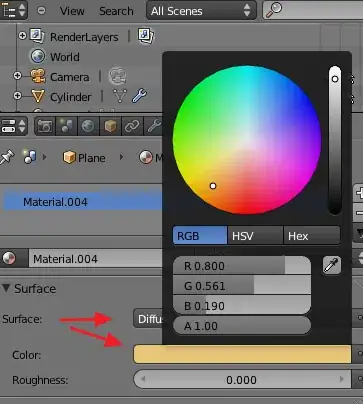Click the Roughness input socket dot
This screenshot has height=404, width=363.
pyautogui.click(x=359, y=379)
